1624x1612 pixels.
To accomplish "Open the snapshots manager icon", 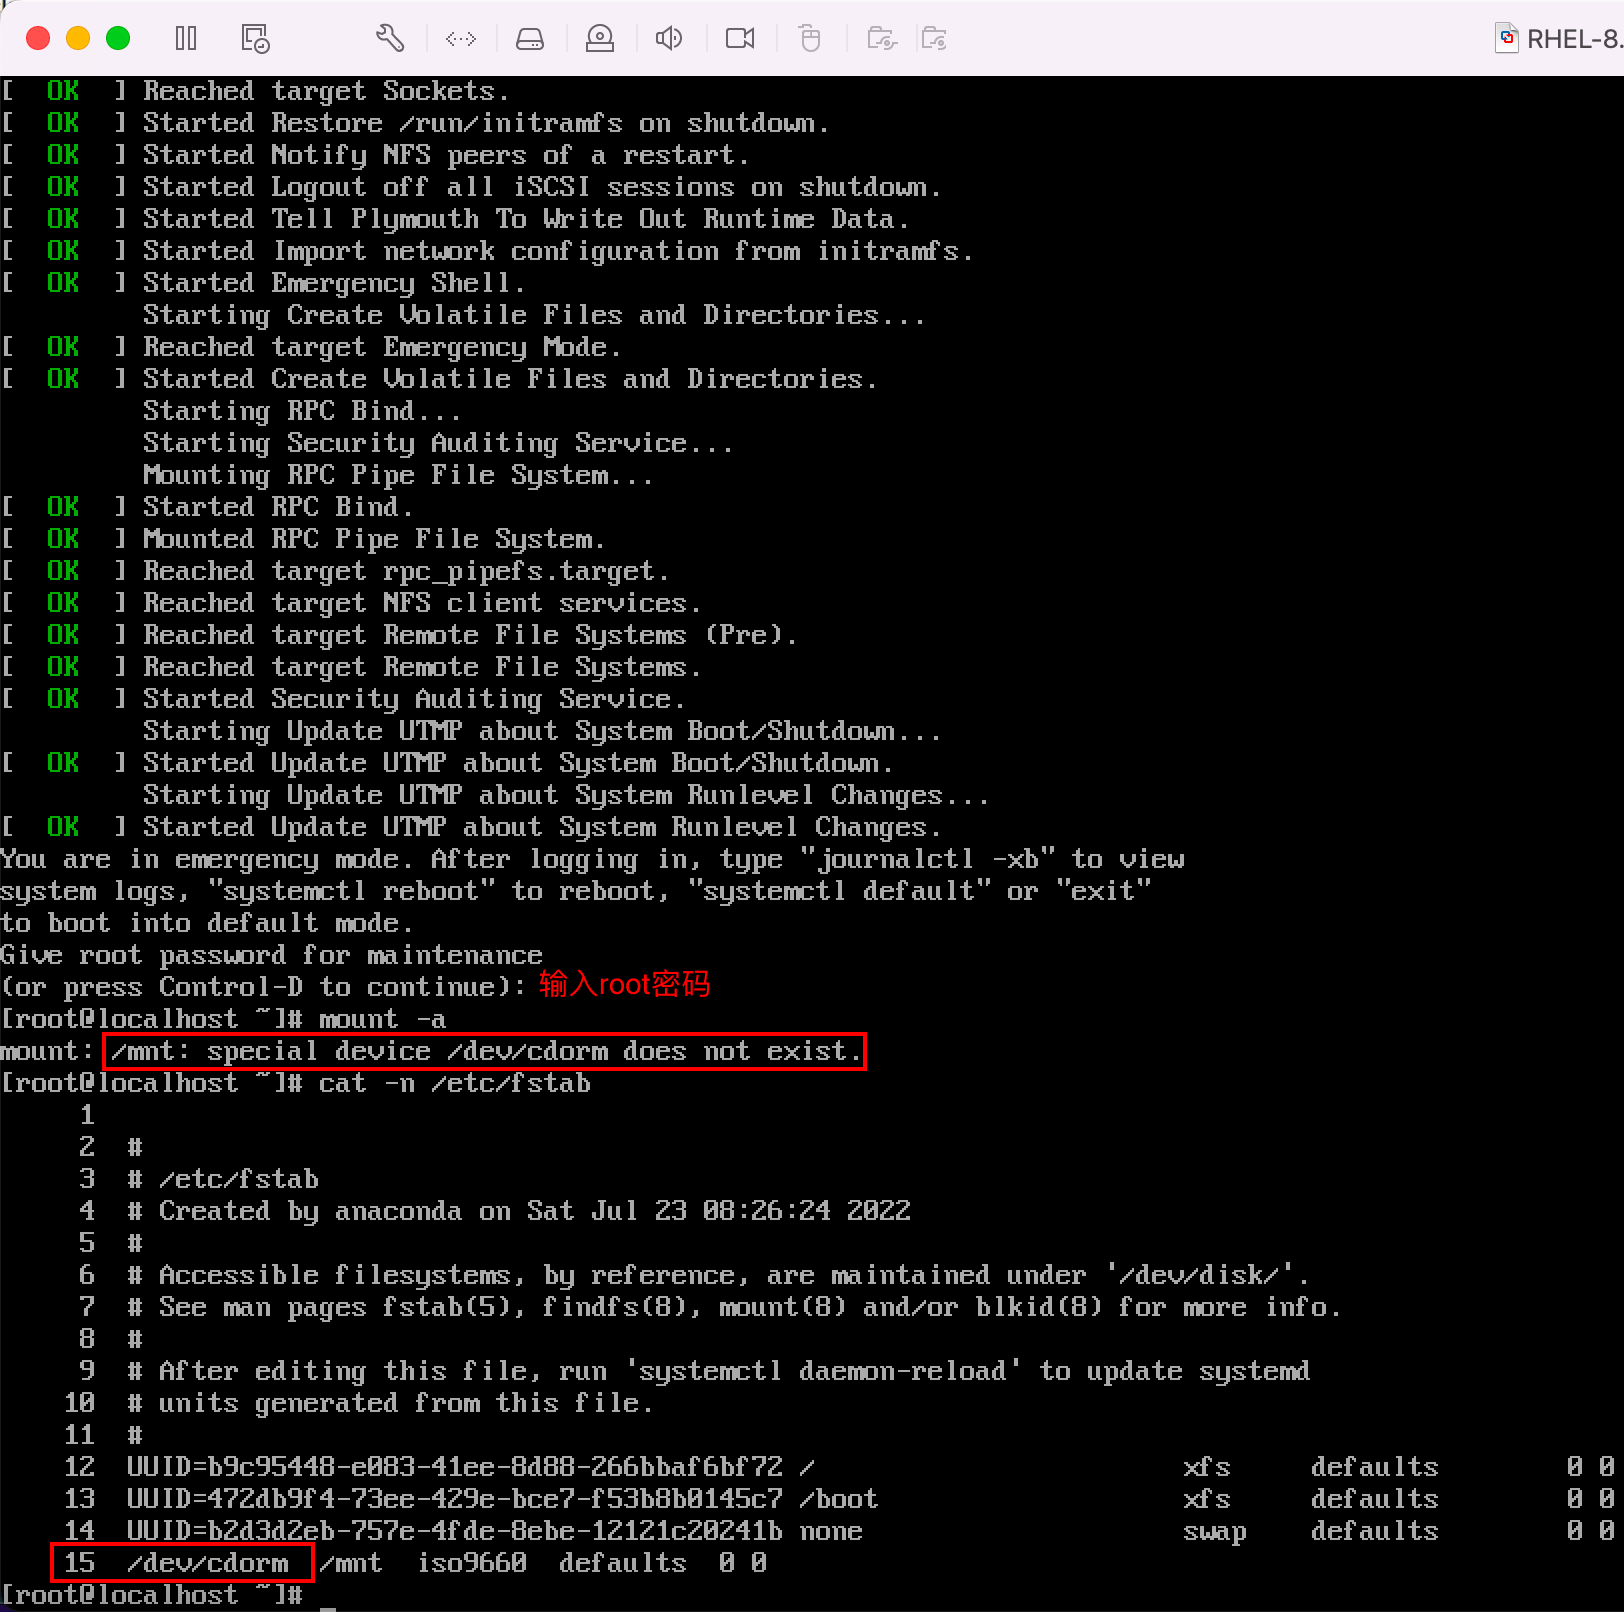I will coord(255,39).
